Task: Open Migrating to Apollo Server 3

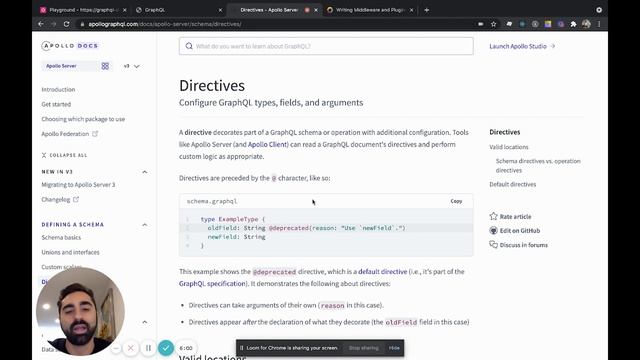Action: pyautogui.click(x=78, y=184)
